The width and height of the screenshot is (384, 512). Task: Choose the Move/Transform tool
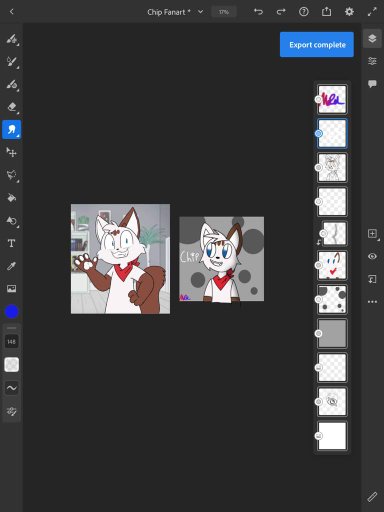point(12,152)
